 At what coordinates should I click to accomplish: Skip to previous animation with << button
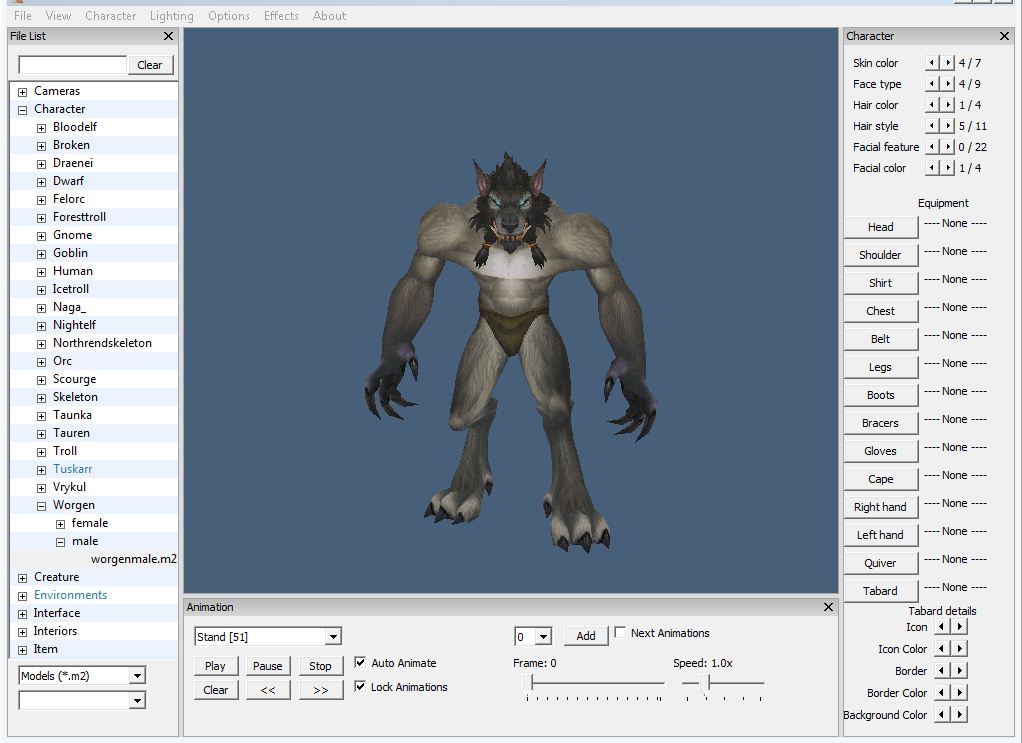268,690
